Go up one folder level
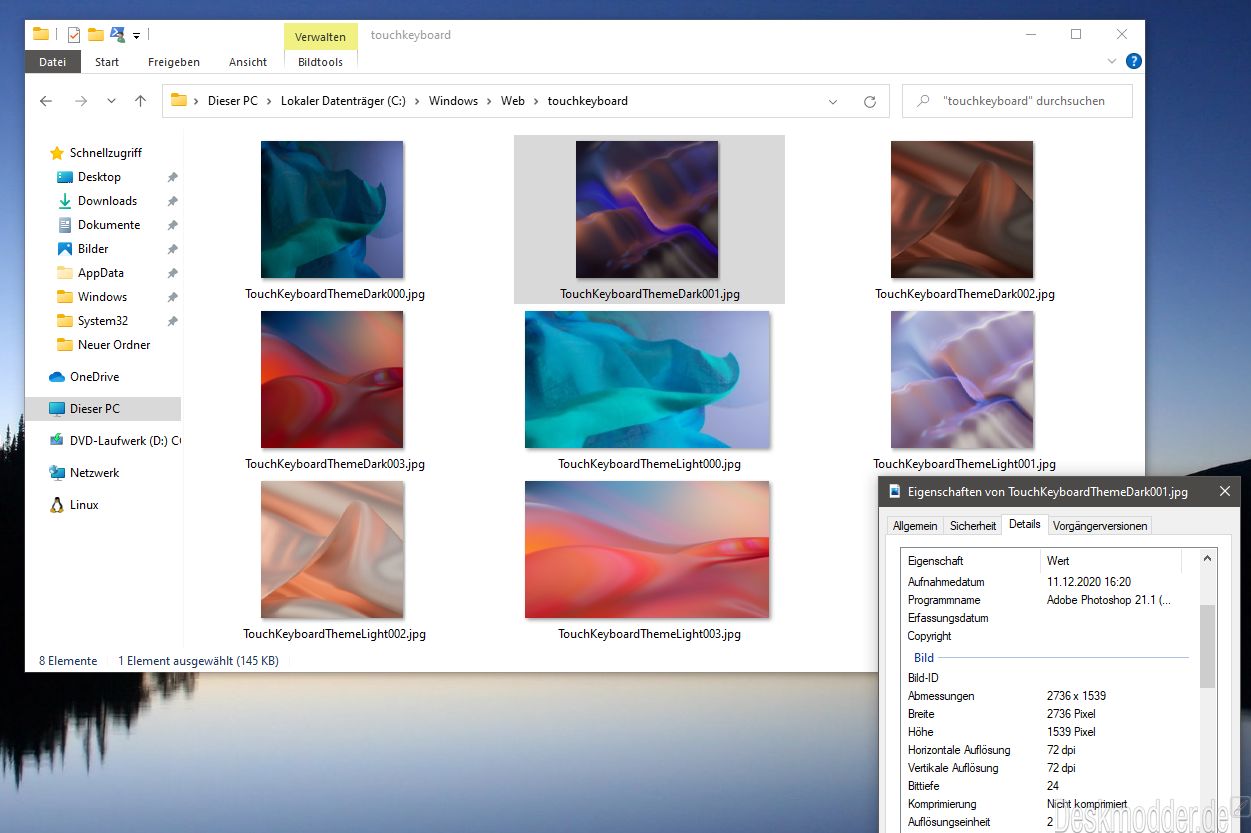This screenshot has height=833, width=1251. click(x=140, y=101)
